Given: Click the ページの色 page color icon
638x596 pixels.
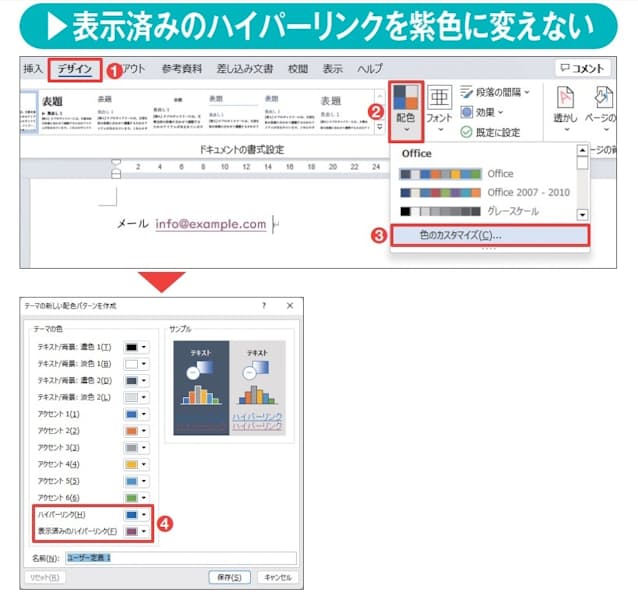Looking at the screenshot, I should [x=603, y=98].
